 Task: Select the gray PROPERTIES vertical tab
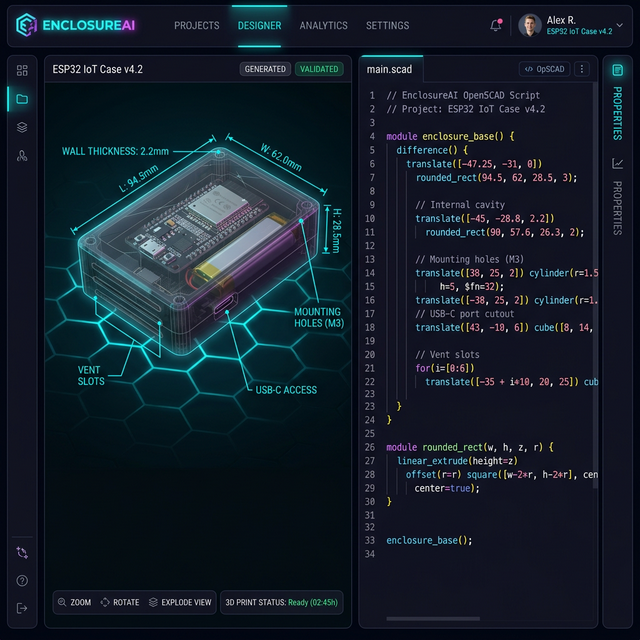tap(618, 208)
